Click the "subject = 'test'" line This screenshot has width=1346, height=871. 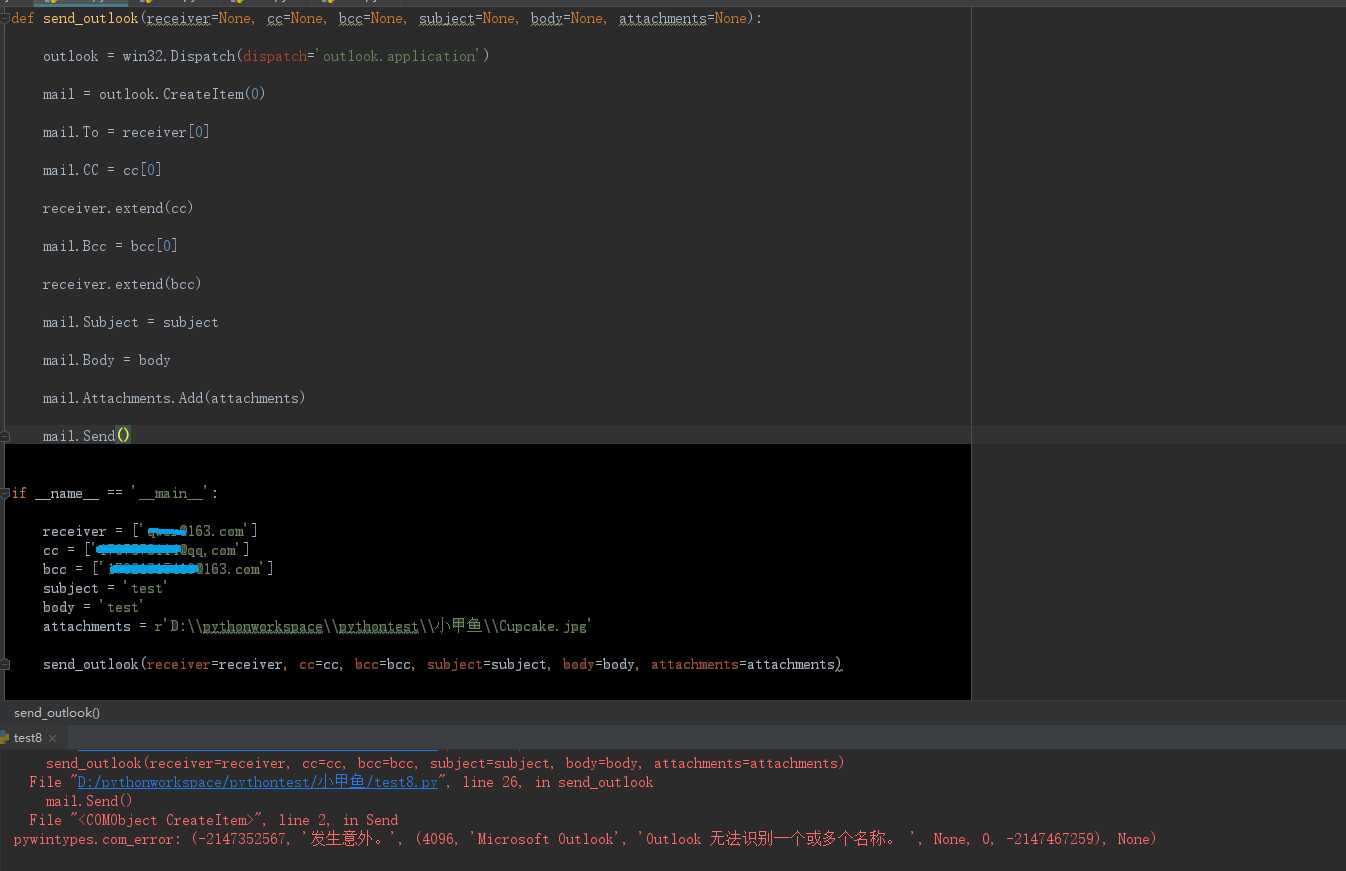click(103, 588)
